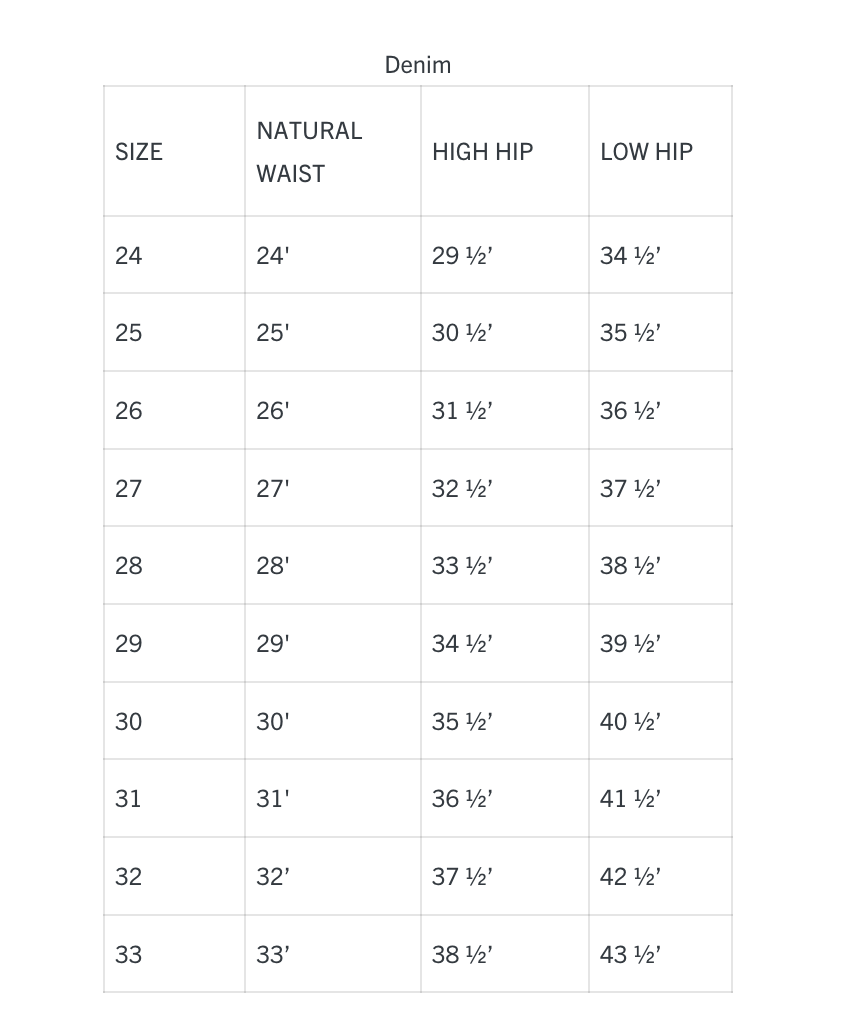The width and height of the screenshot is (842, 1026).
Task: Click size 32 in the SIZE column
Action: pyautogui.click(x=129, y=877)
